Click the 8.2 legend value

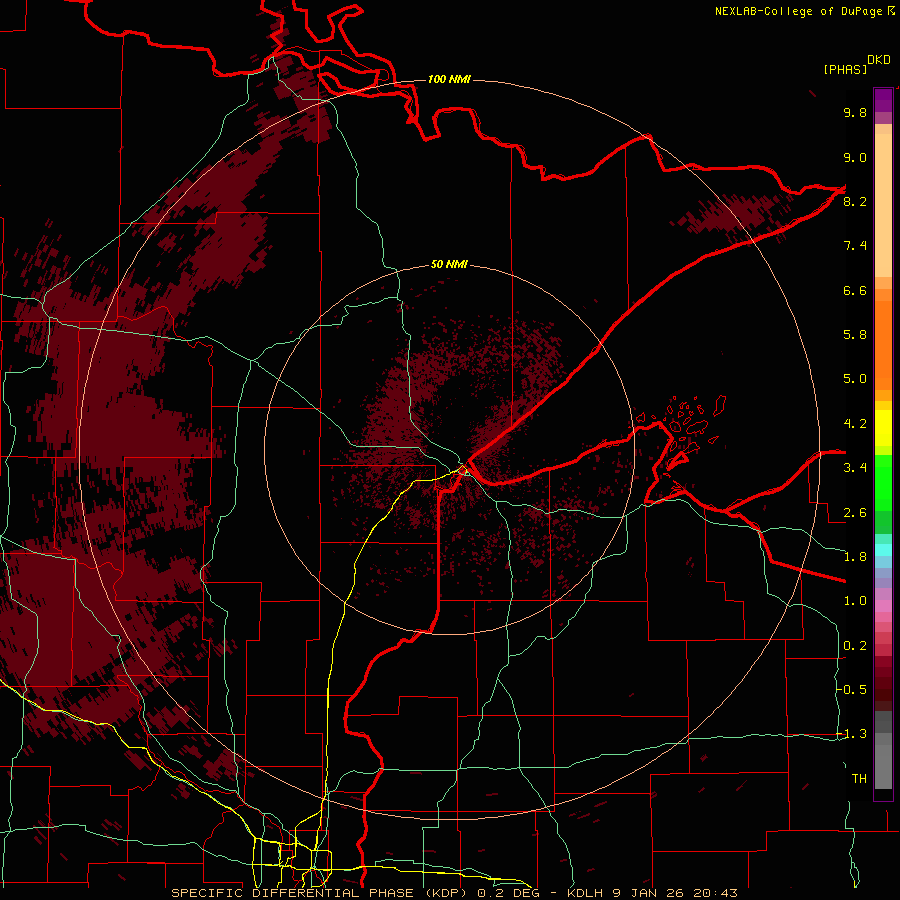855,202
